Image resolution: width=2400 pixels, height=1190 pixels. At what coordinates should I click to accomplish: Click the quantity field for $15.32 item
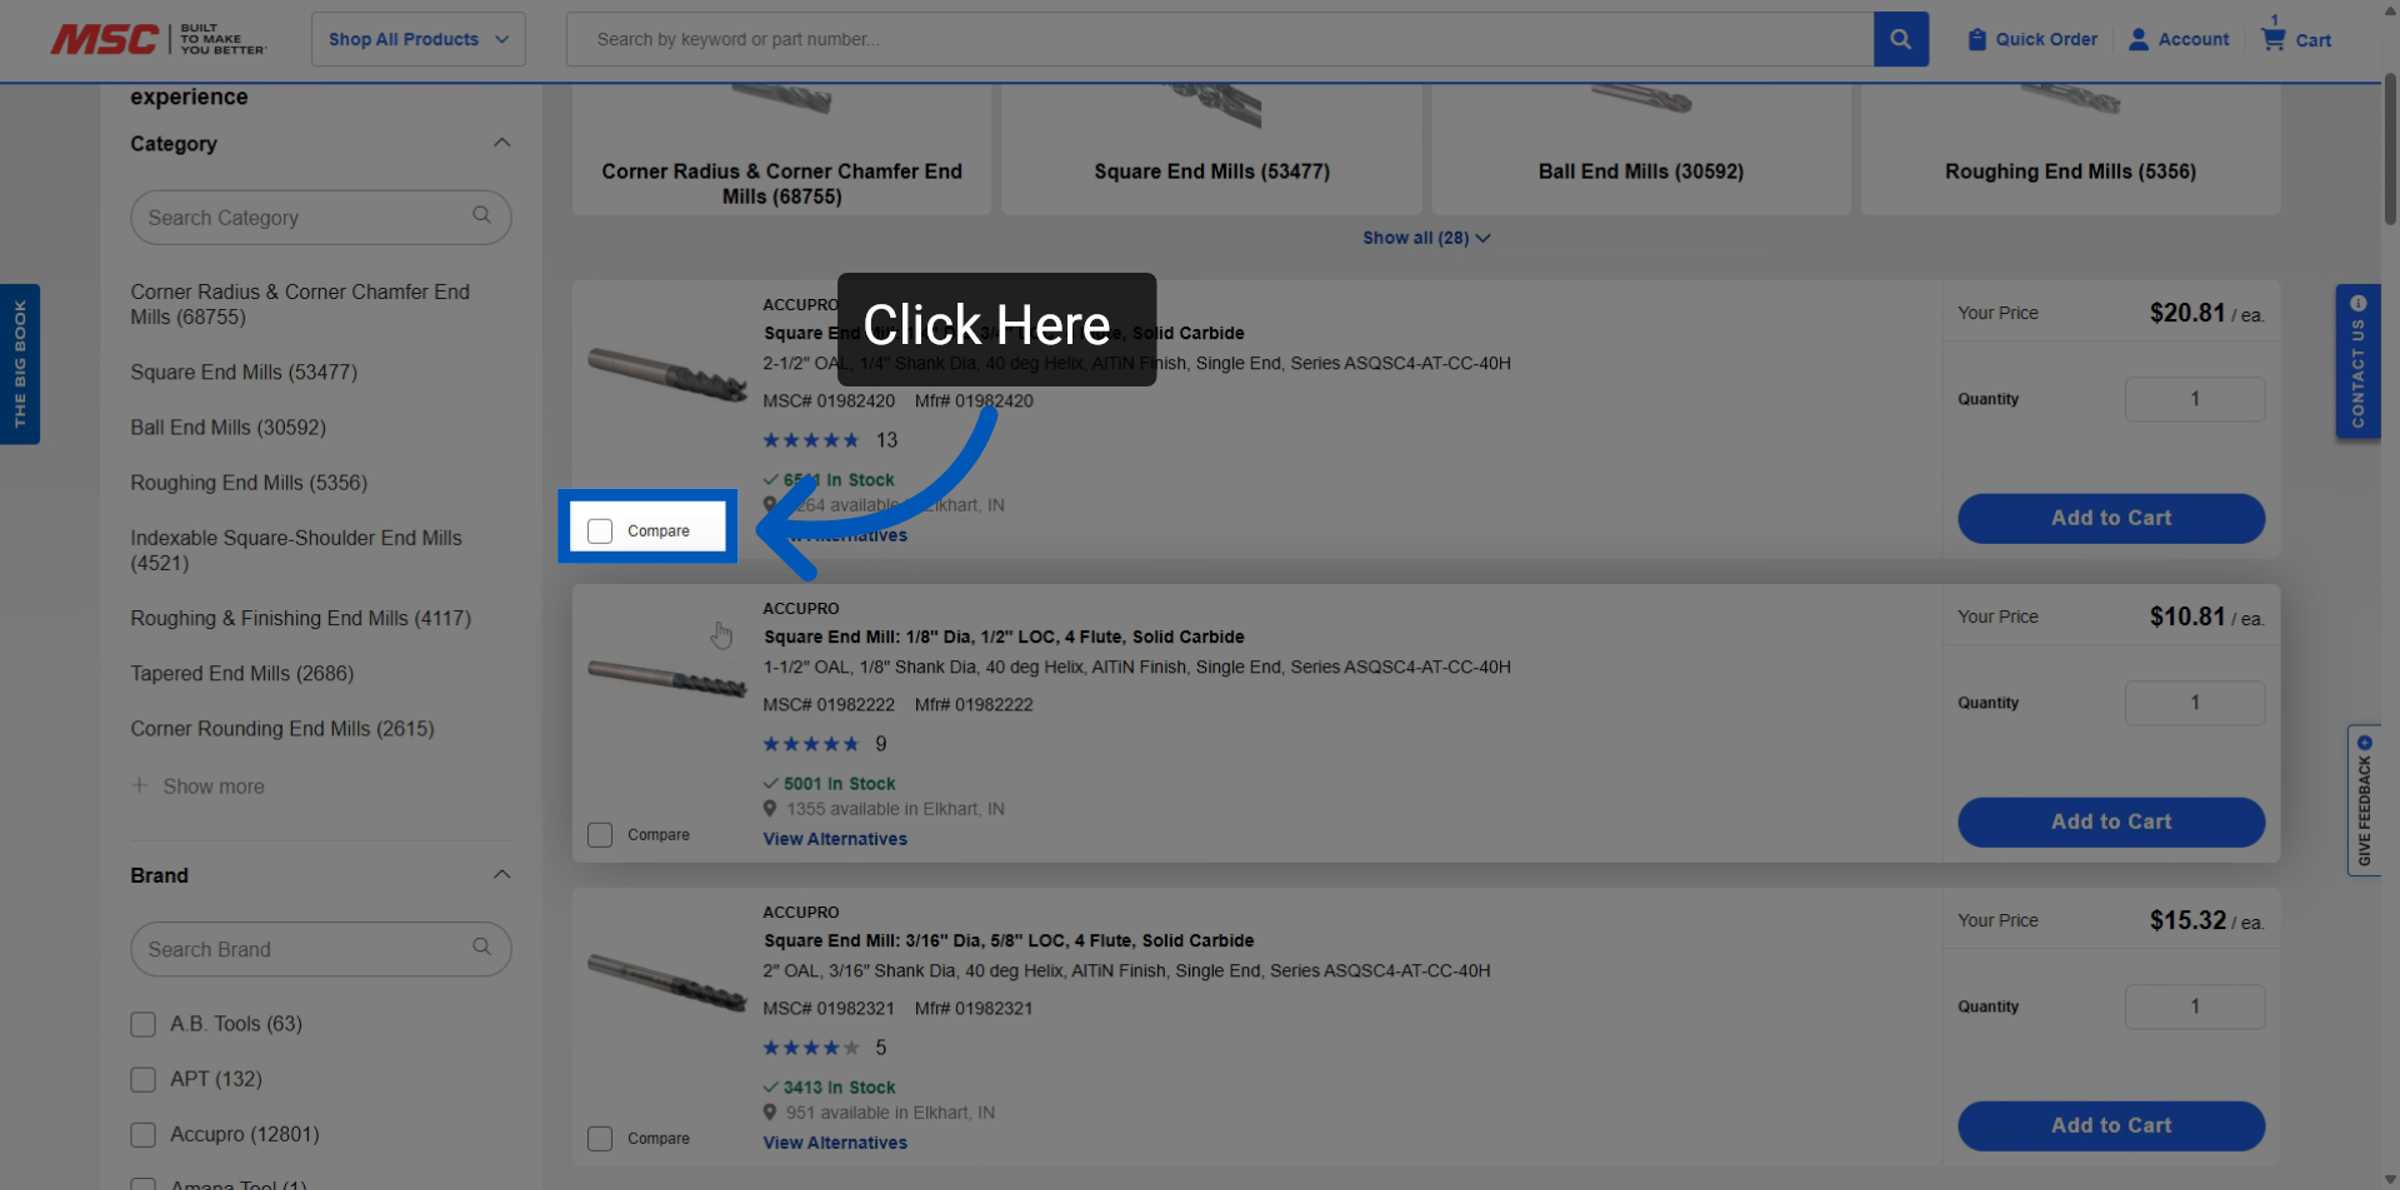(x=2195, y=1007)
